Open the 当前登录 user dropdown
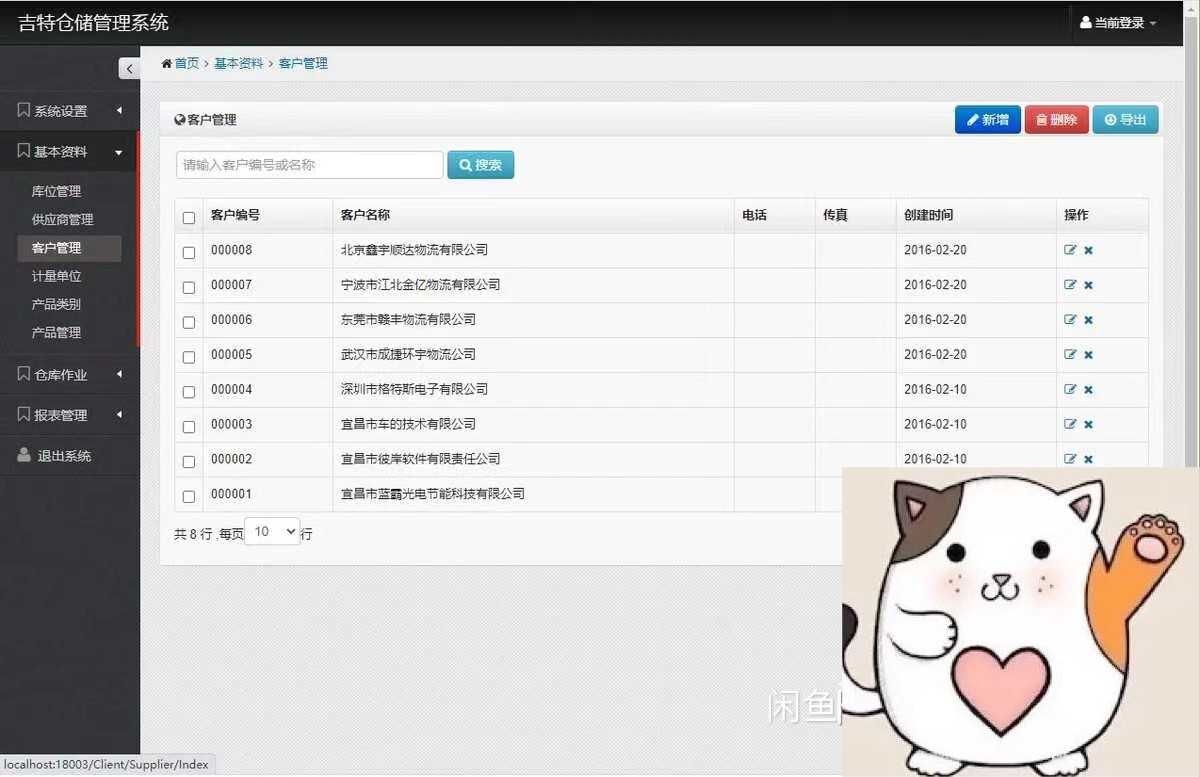 pos(1118,23)
